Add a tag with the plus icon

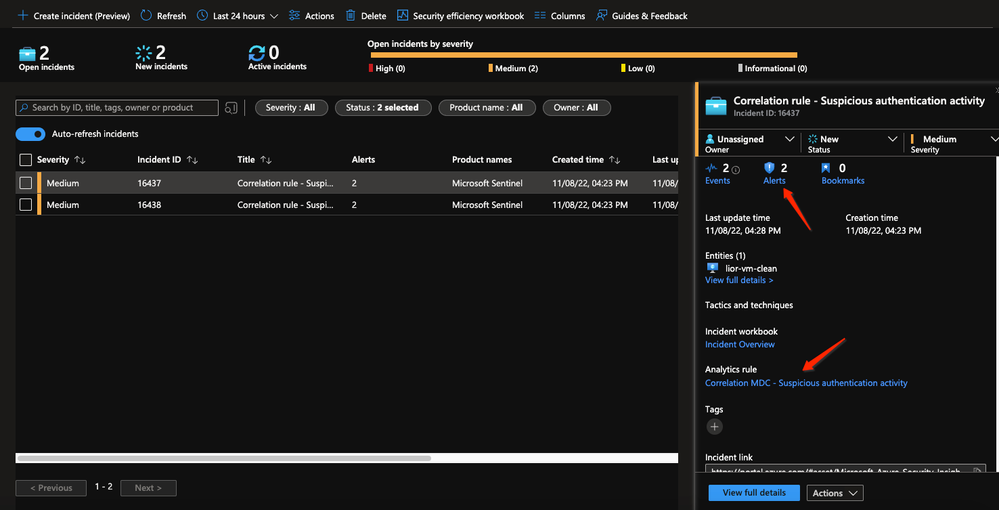[715, 426]
